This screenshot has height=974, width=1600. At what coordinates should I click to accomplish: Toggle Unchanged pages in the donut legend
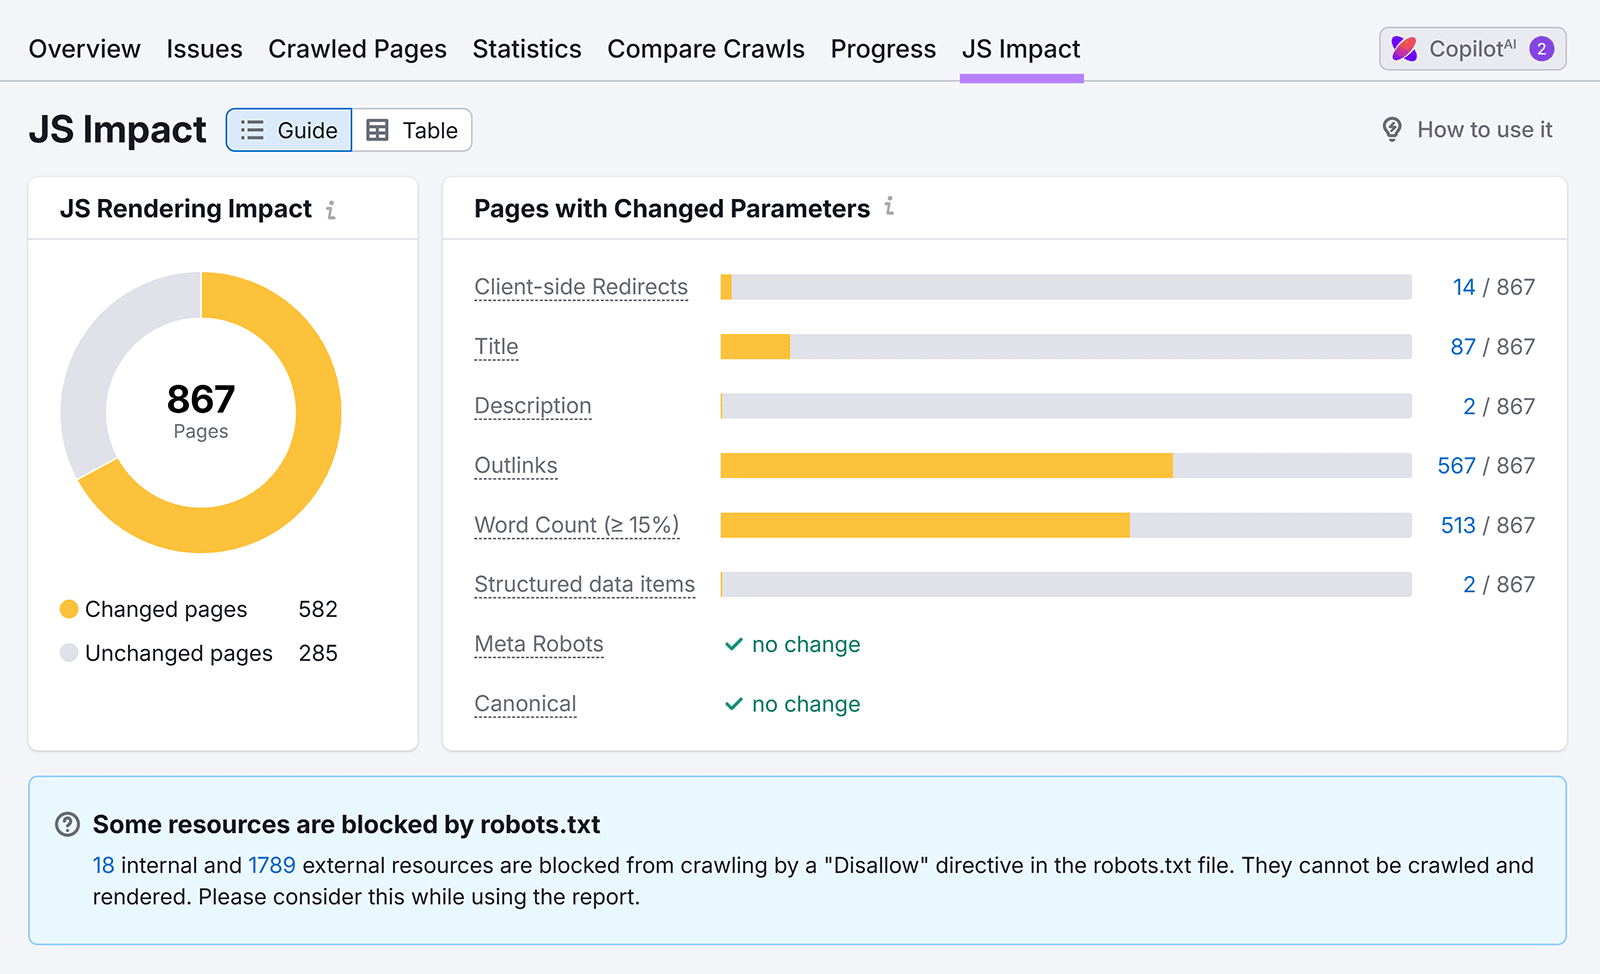178,653
